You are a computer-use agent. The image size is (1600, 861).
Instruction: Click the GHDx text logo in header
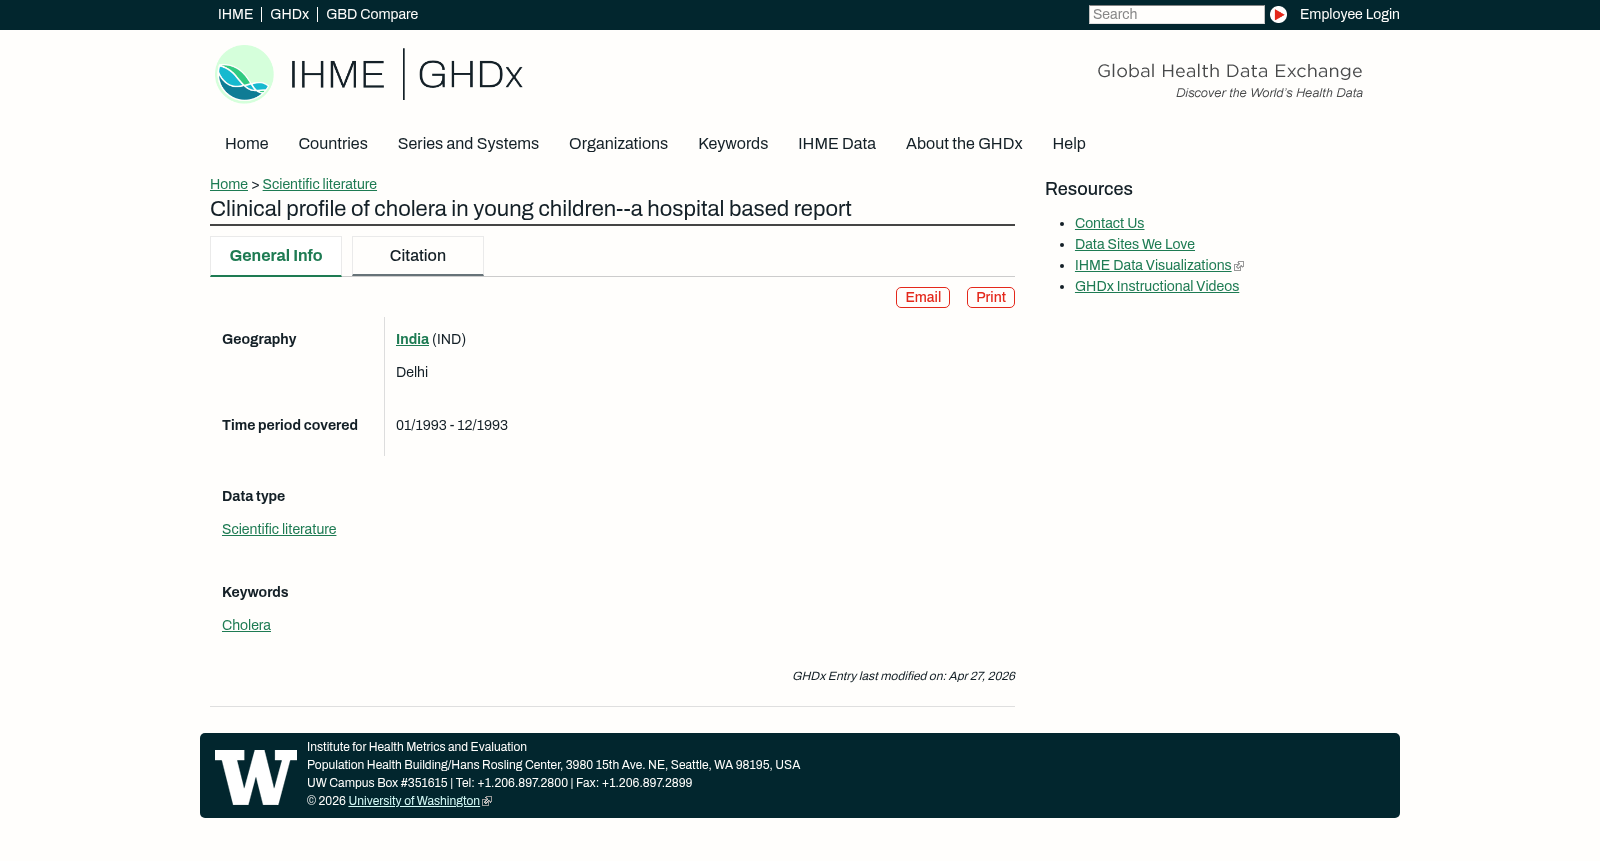pyautogui.click(x=470, y=75)
